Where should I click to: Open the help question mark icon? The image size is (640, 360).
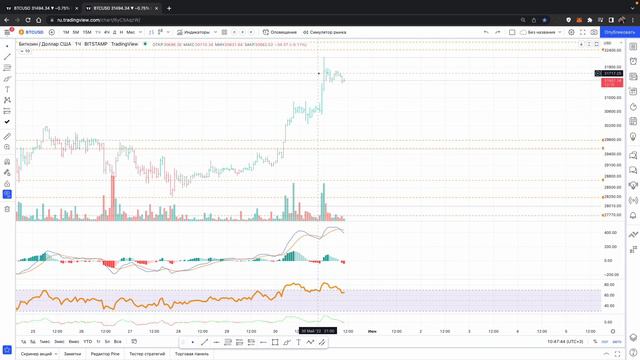pyautogui.click(x=633, y=353)
